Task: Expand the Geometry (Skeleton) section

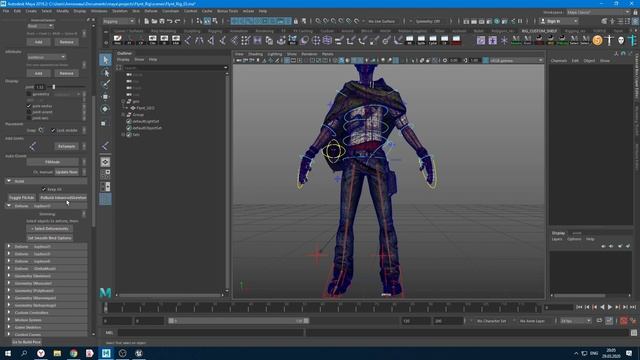Action: 9,276
